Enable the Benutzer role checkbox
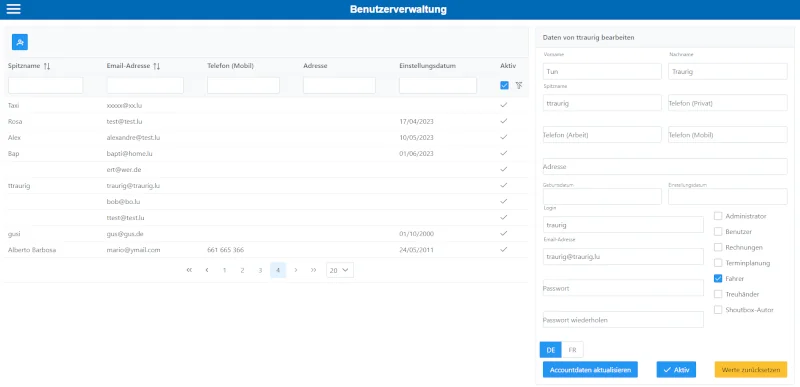This screenshot has width=800, height=387. point(718,231)
